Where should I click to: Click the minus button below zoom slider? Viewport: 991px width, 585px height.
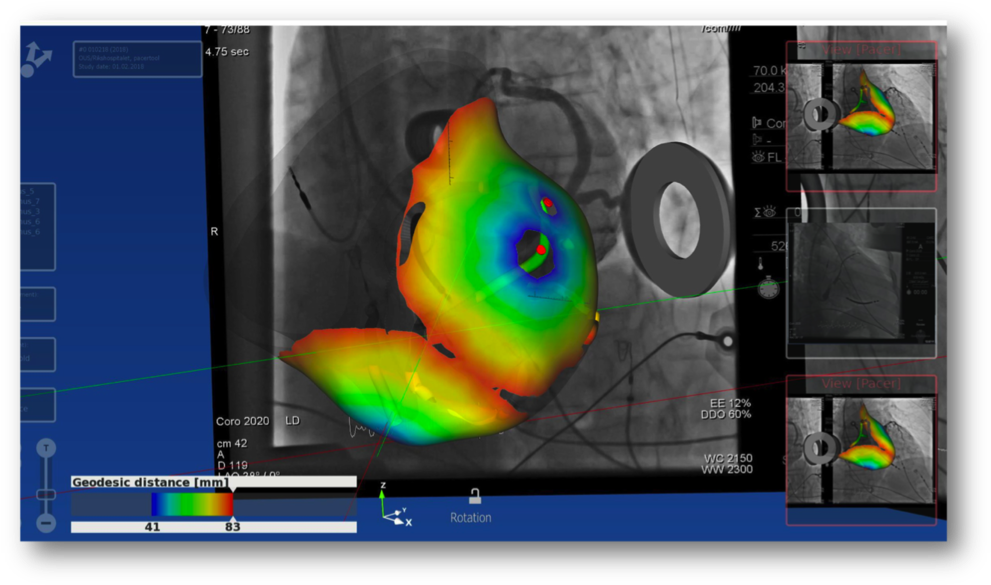coord(46,522)
